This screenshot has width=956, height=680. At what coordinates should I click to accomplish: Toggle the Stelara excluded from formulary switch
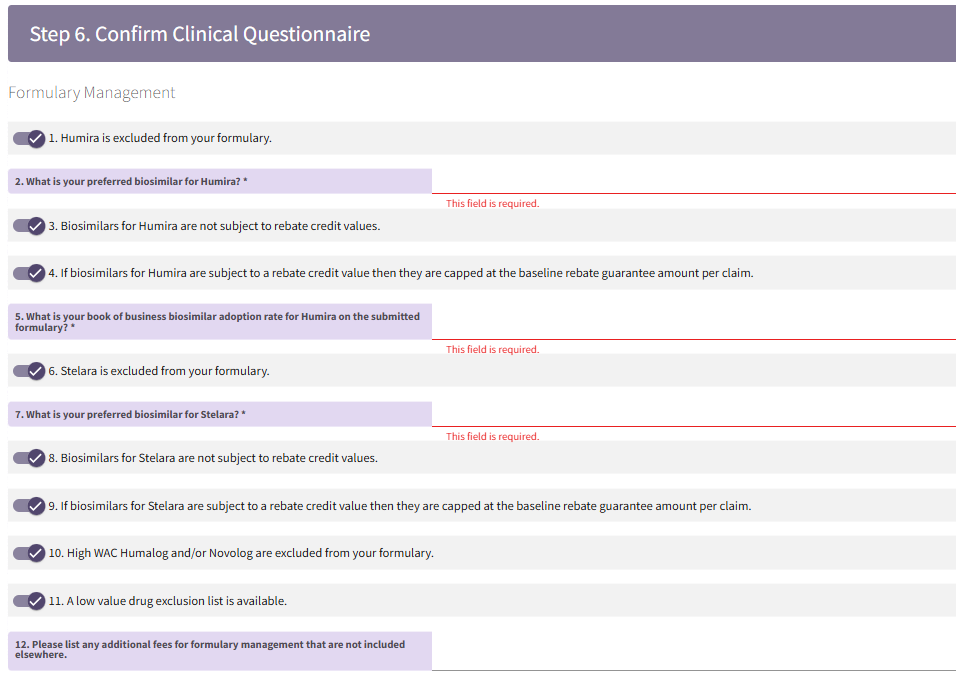pos(29,371)
